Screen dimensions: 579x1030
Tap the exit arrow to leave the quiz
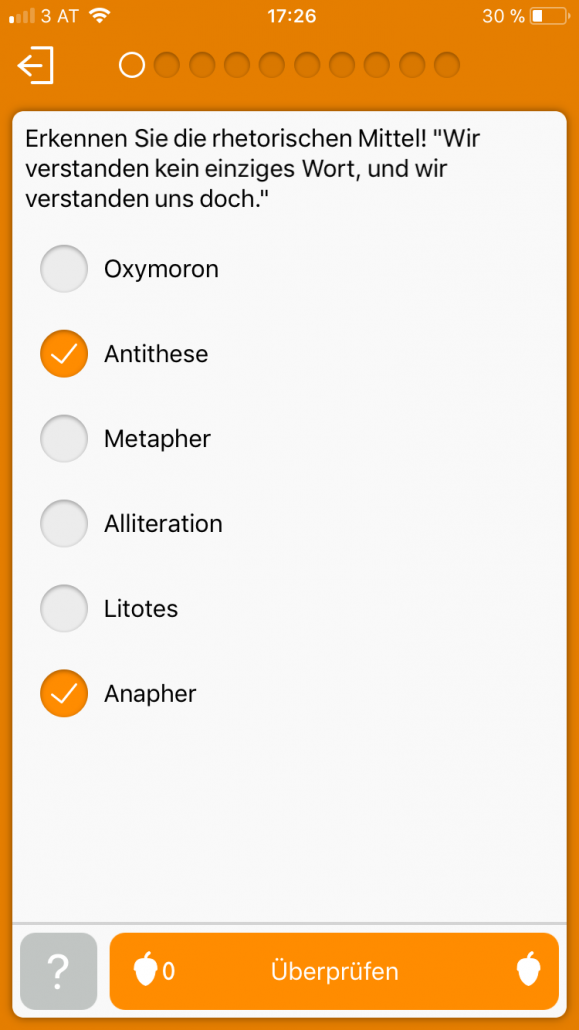(36, 65)
